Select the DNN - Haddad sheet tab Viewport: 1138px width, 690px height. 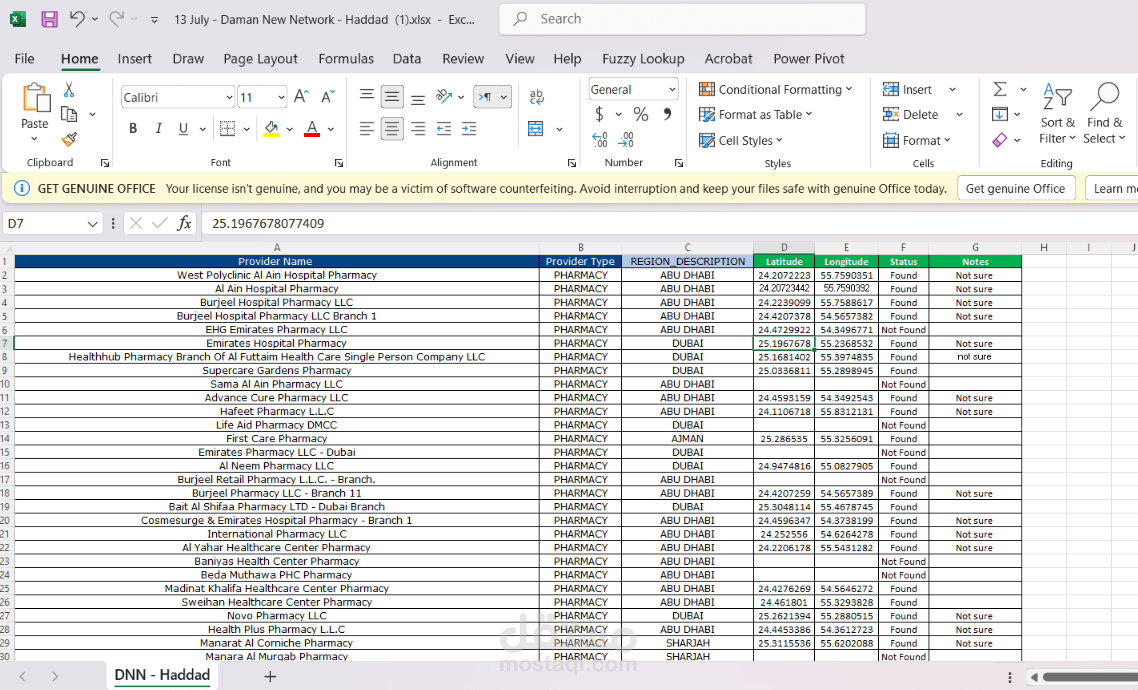click(163, 675)
